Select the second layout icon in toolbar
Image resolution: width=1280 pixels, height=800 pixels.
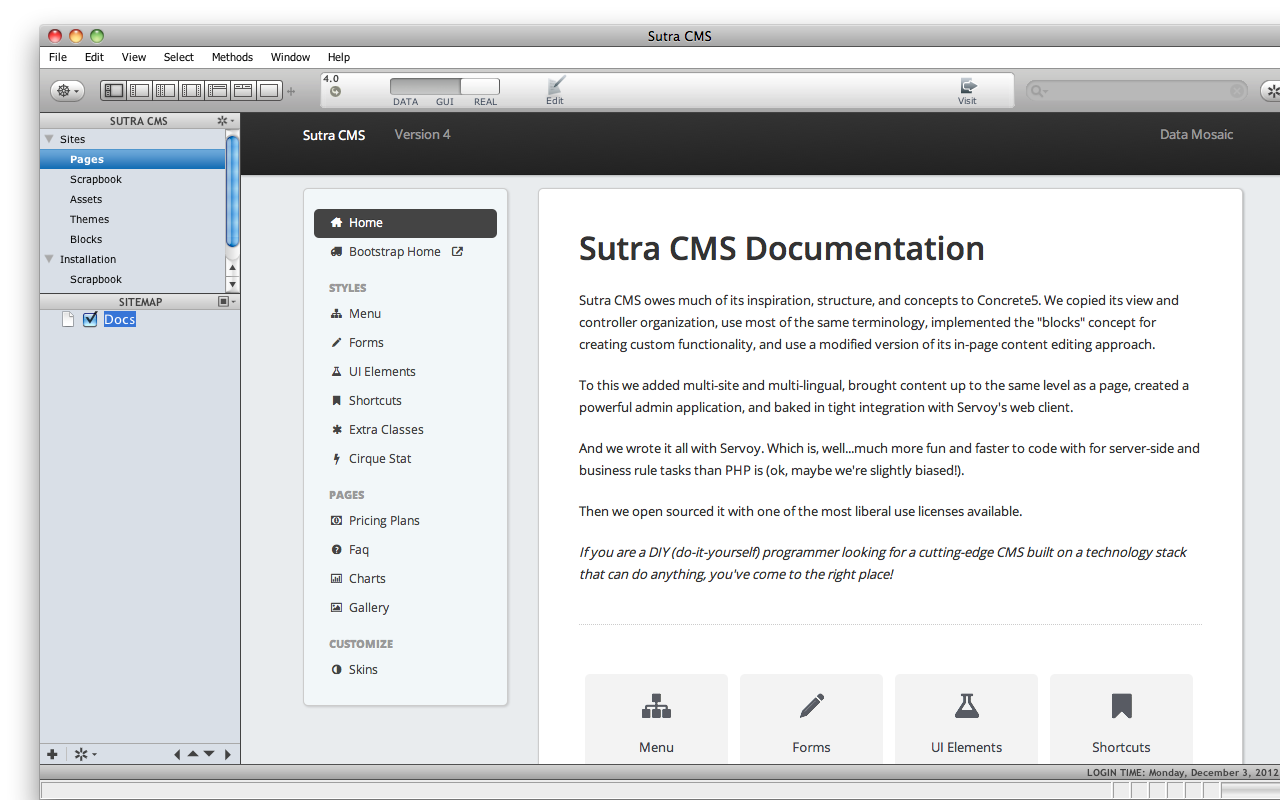(x=140, y=91)
